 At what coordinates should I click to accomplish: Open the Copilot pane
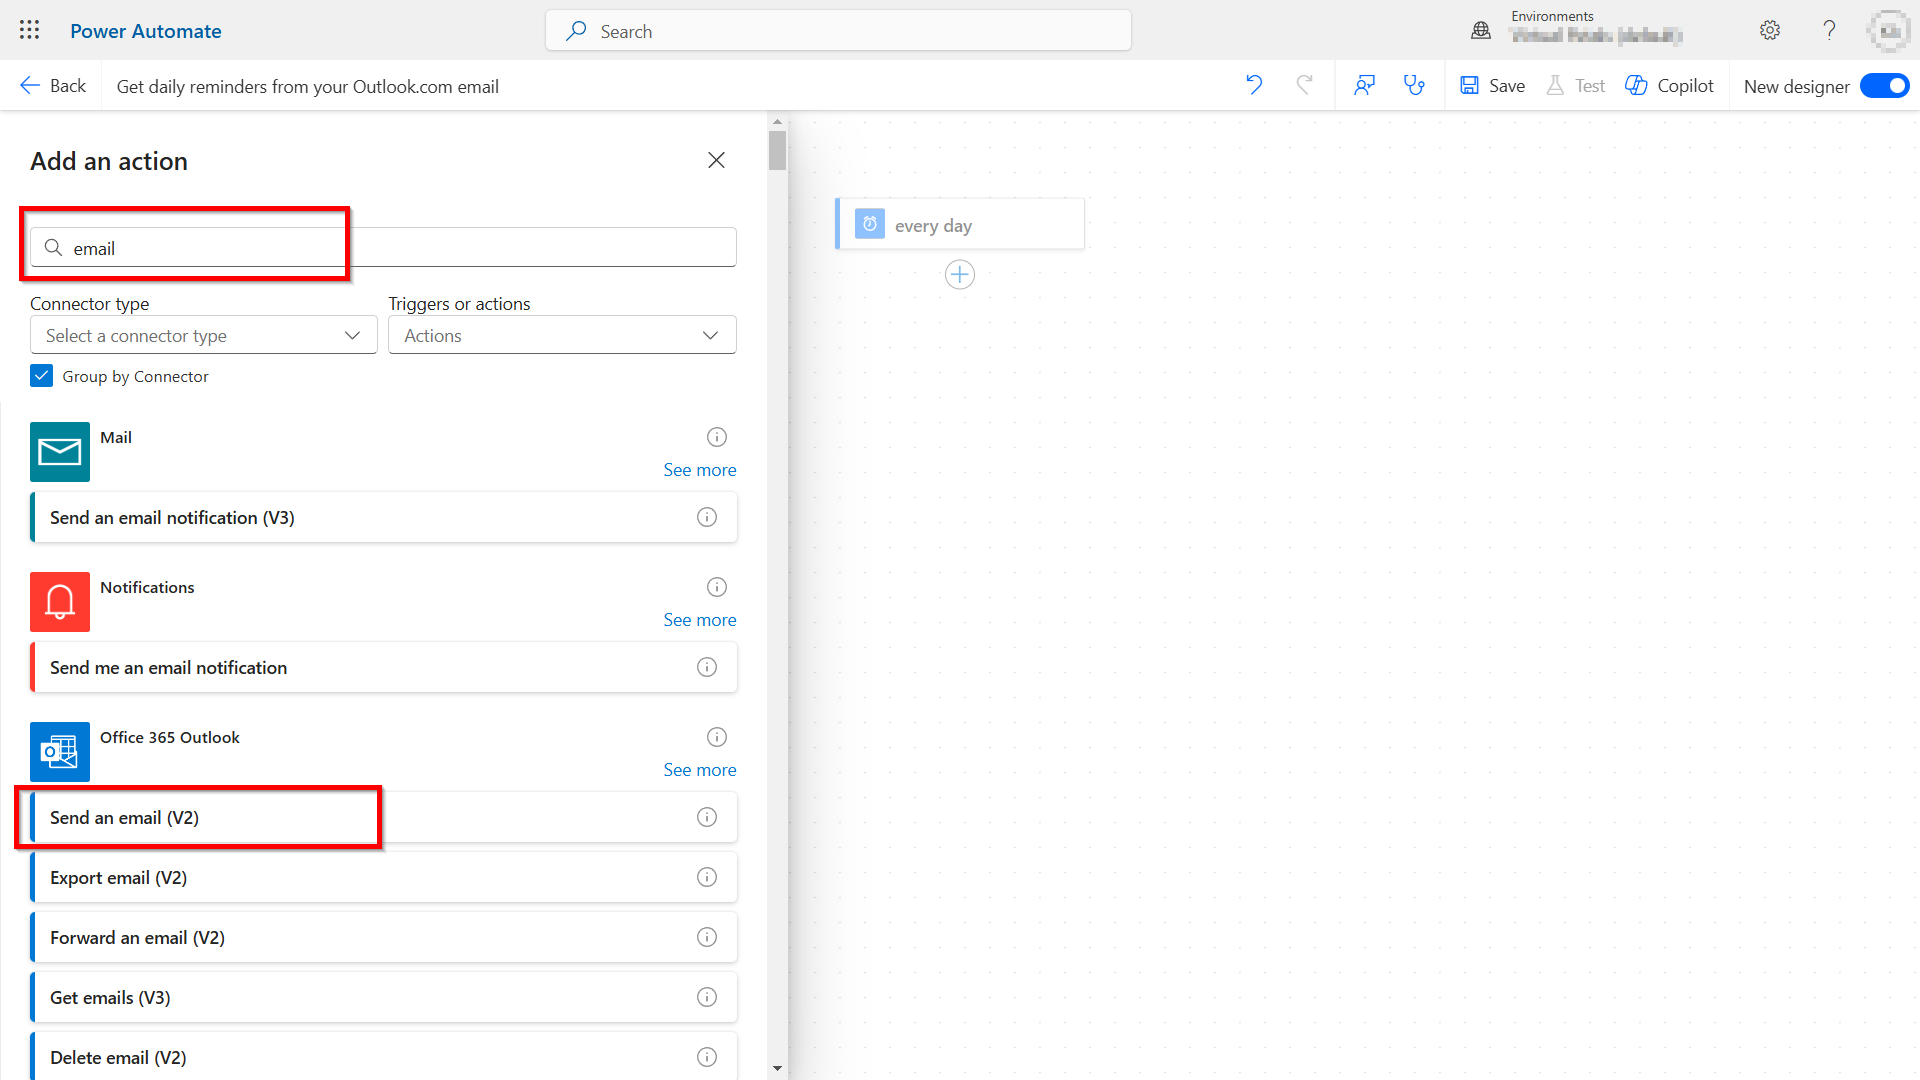[1669, 86]
